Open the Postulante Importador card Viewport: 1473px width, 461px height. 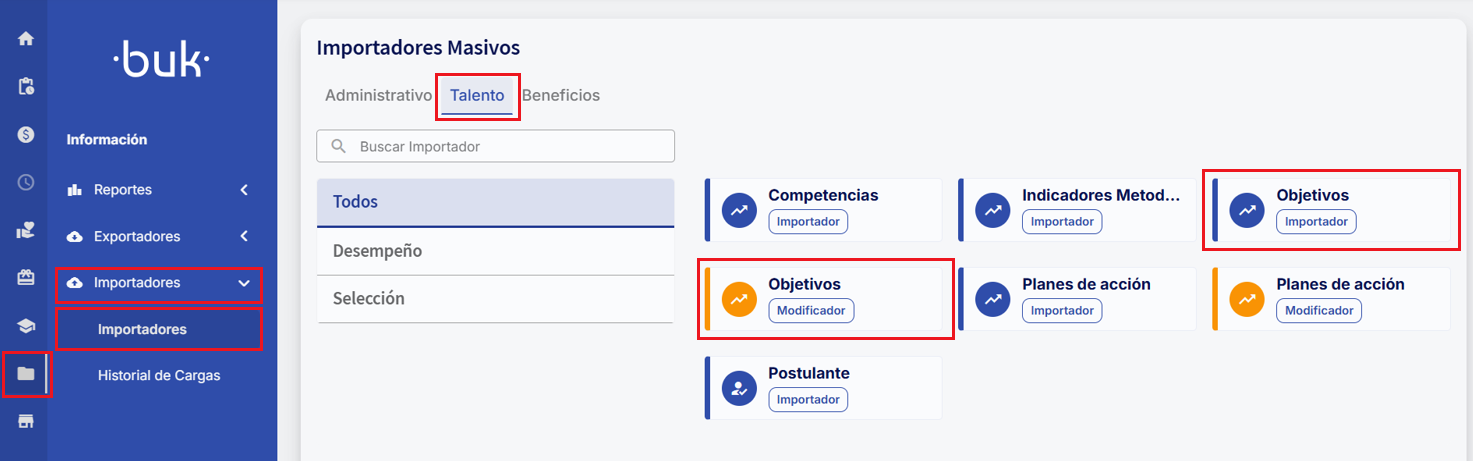coord(824,387)
